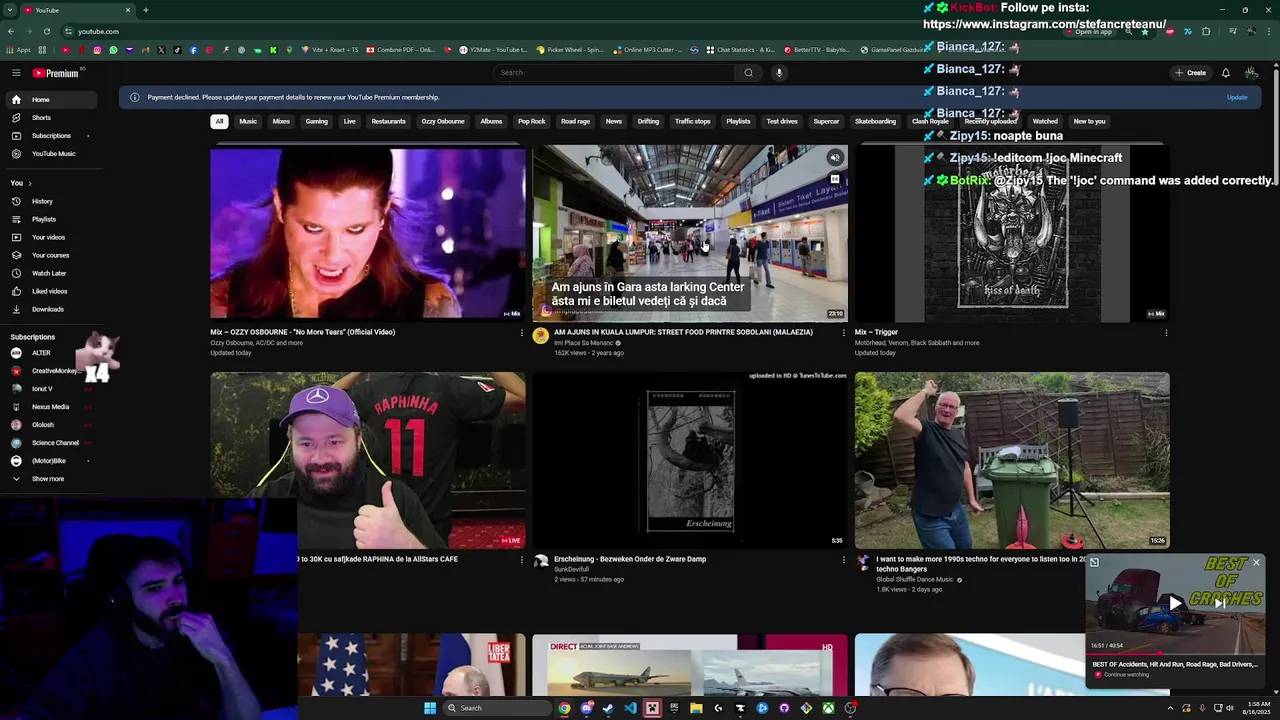Image resolution: width=1280 pixels, height=720 pixels.
Task: Toggle captions on the Kuala Lumpur preview
Action: [x=835, y=180]
